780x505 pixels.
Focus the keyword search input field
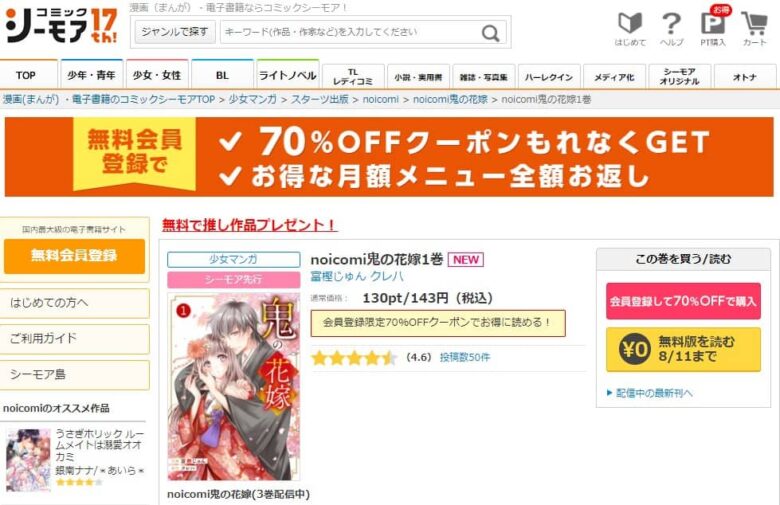click(x=349, y=32)
